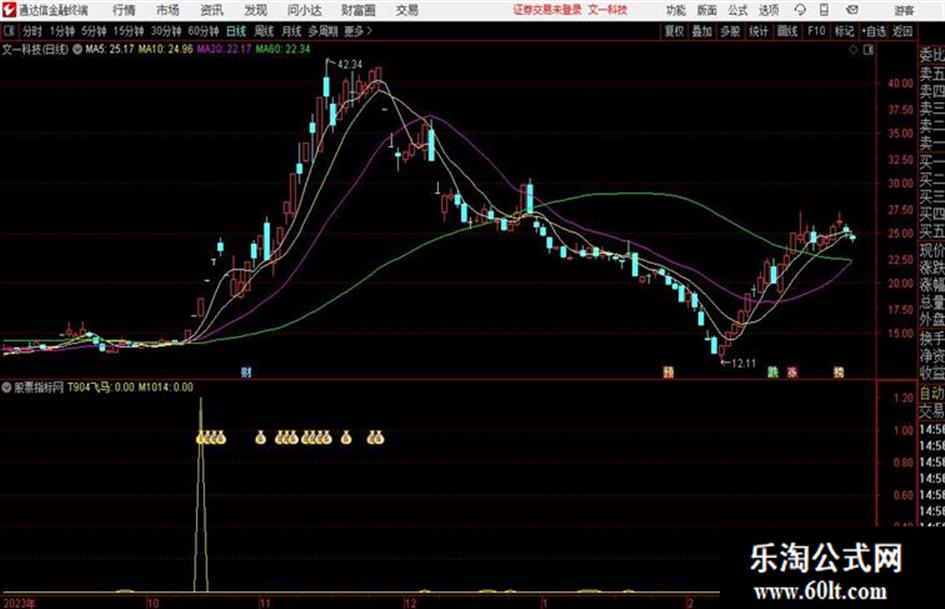The height and width of the screenshot is (609, 945).
Task: Click the 文一科技 stock name link in title bar
Action: tap(608, 10)
